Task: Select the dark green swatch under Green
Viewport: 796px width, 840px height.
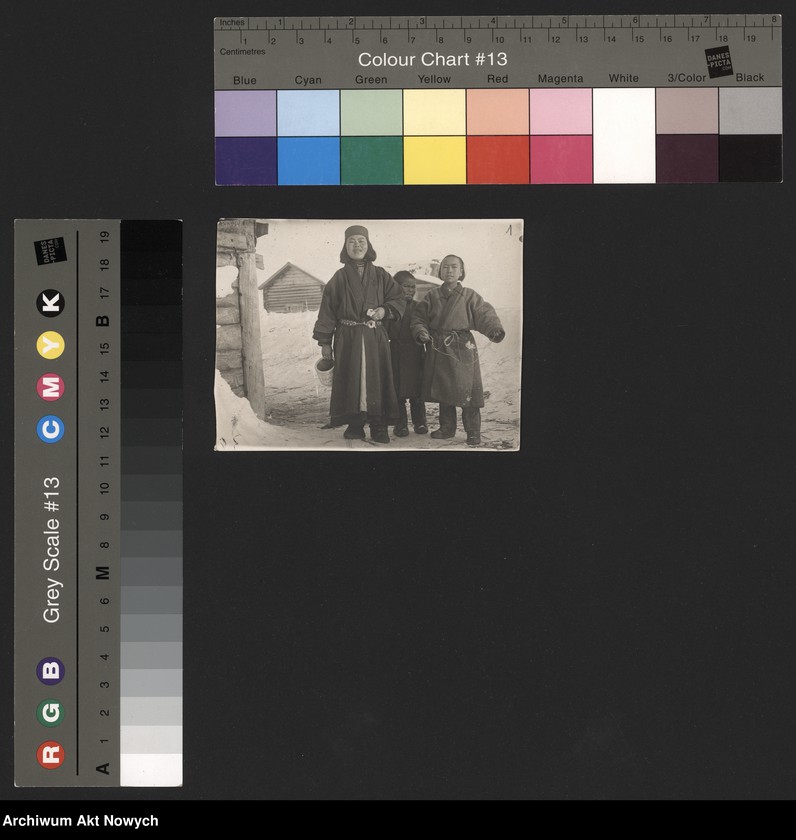Action: 372,160
